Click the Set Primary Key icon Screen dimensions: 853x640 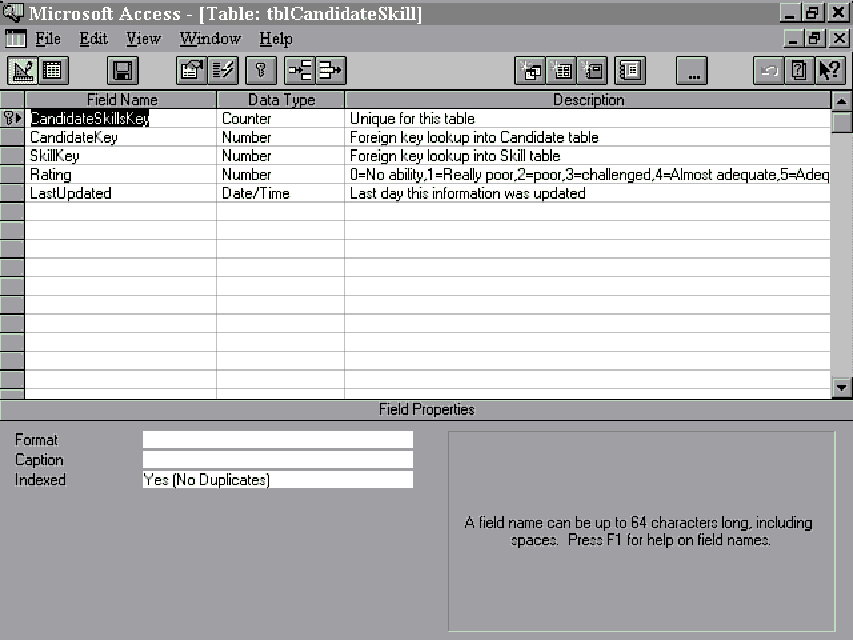pos(260,71)
